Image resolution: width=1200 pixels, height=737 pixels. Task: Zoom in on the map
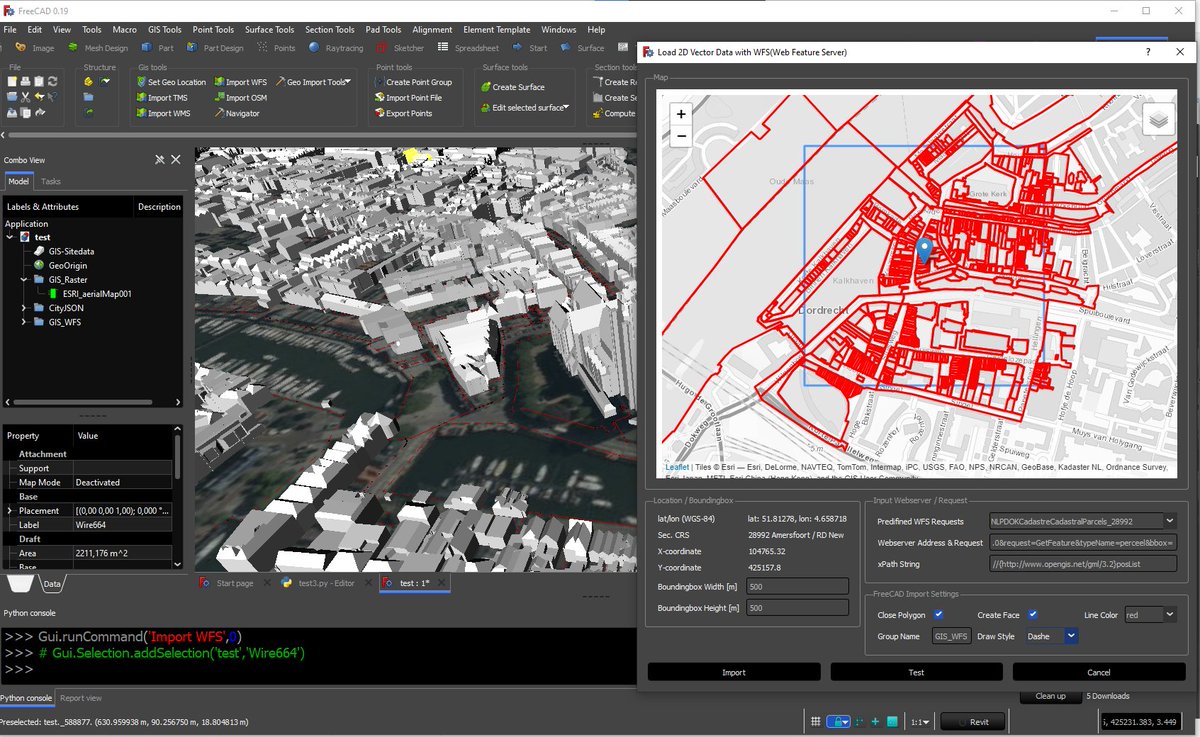point(681,114)
